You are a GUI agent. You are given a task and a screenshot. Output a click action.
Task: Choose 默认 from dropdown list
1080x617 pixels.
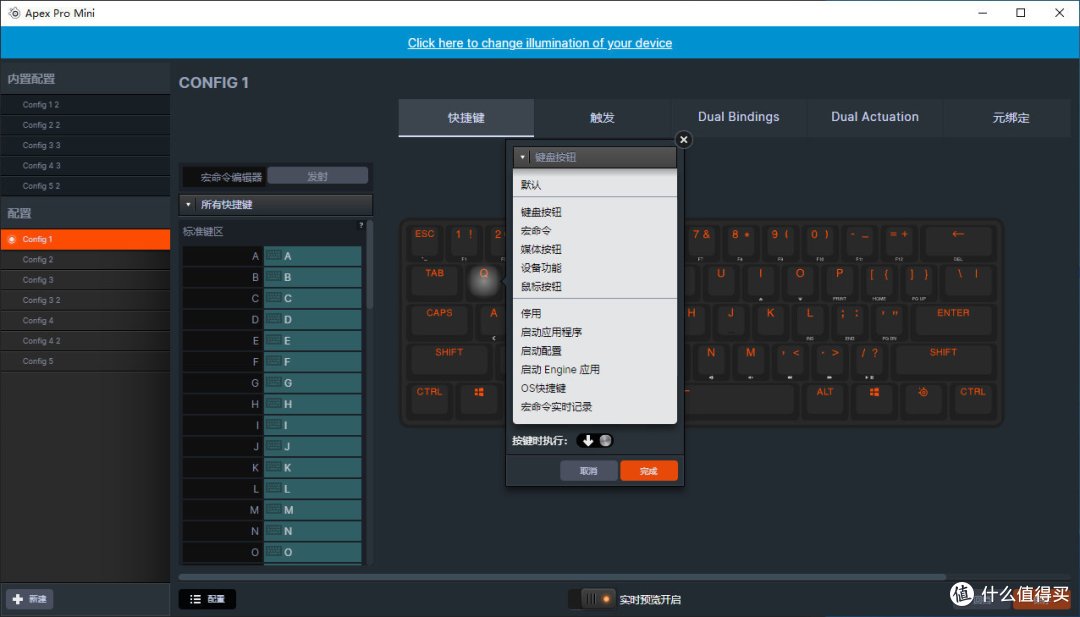coord(531,185)
